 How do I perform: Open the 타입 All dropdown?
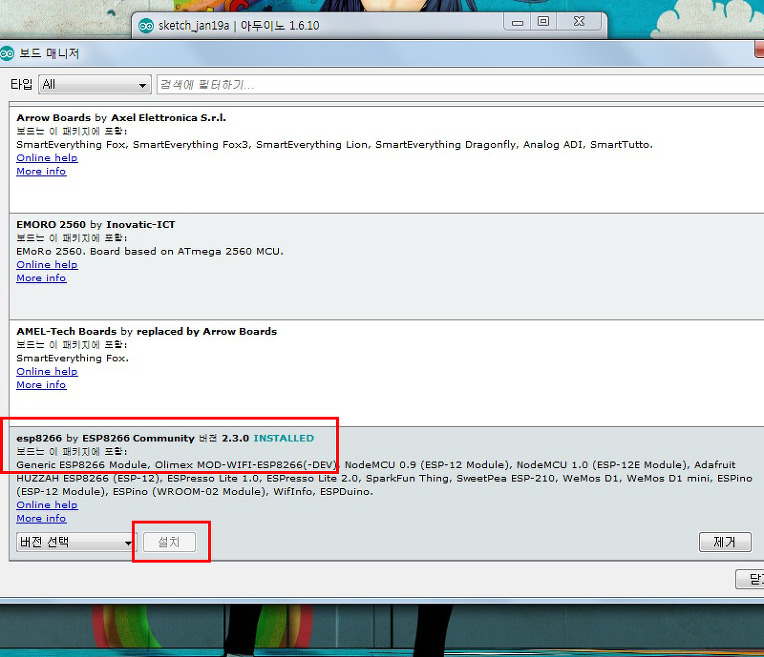click(x=95, y=84)
